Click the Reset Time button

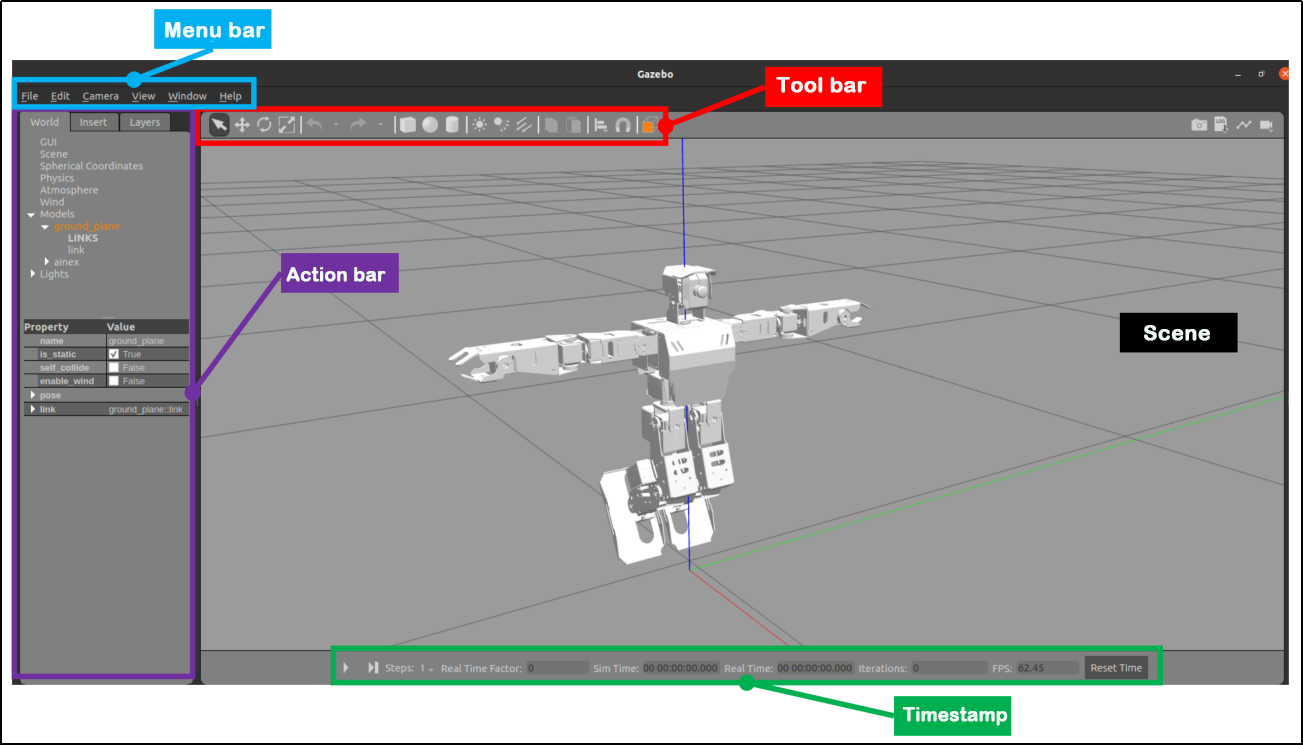pyautogui.click(x=1116, y=668)
